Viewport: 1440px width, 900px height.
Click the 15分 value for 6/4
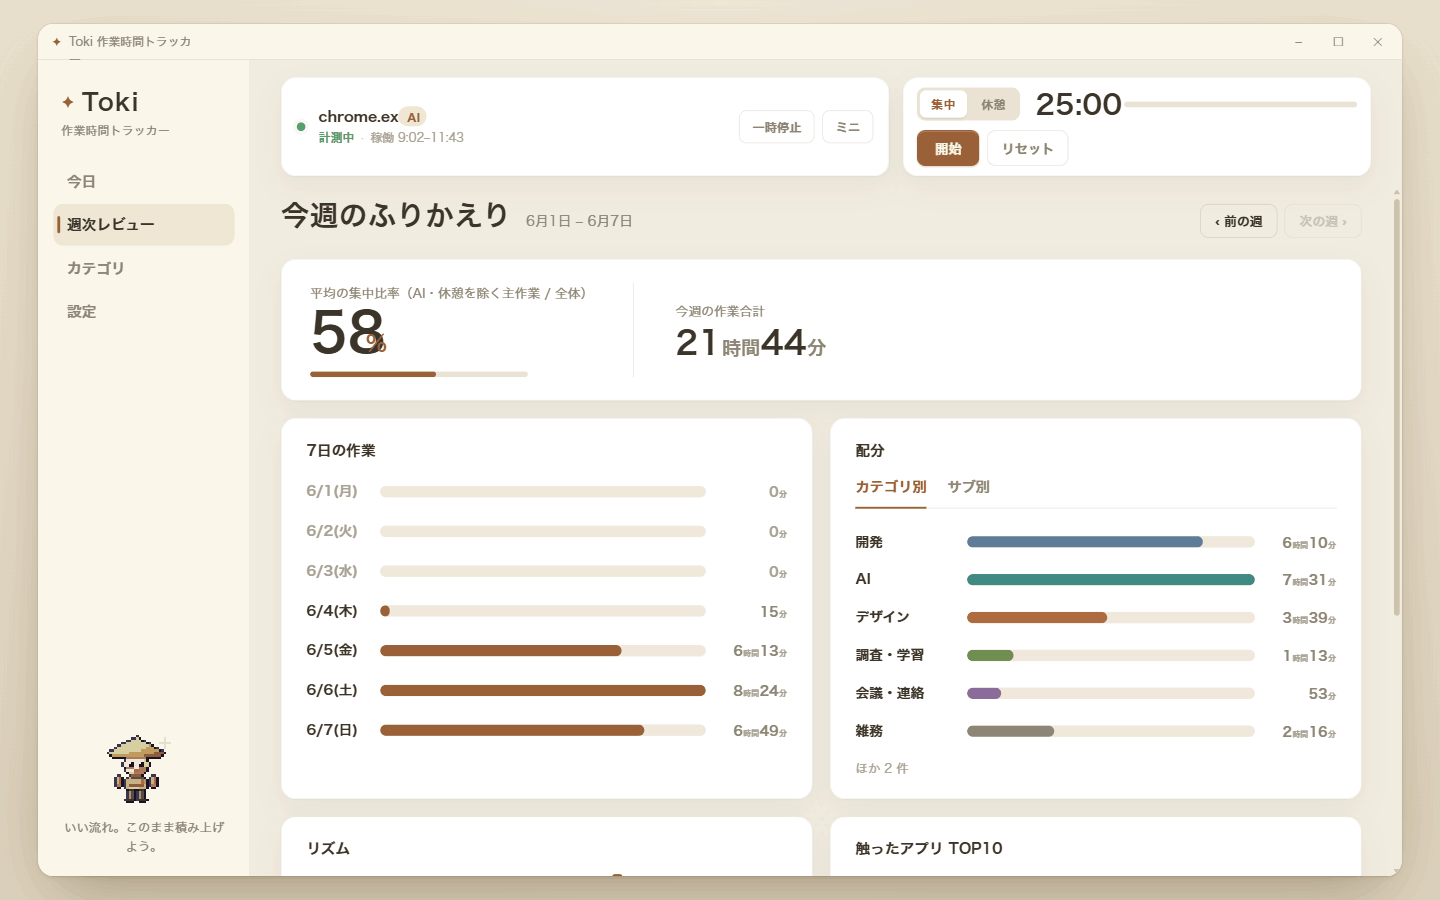(774, 612)
